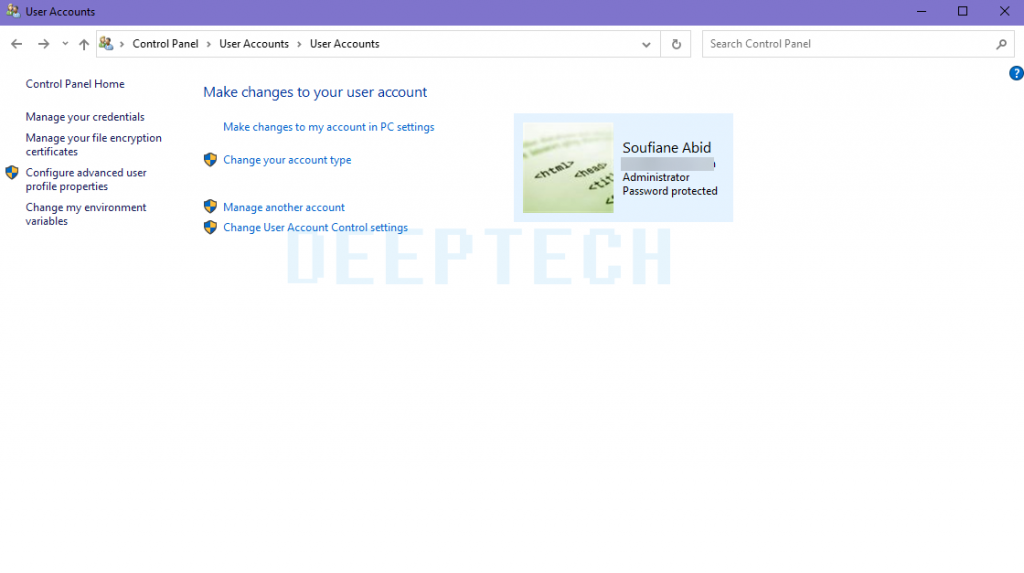Select last User Accounts breadcrumb
This screenshot has width=1024, height=573.
(344, 44)
